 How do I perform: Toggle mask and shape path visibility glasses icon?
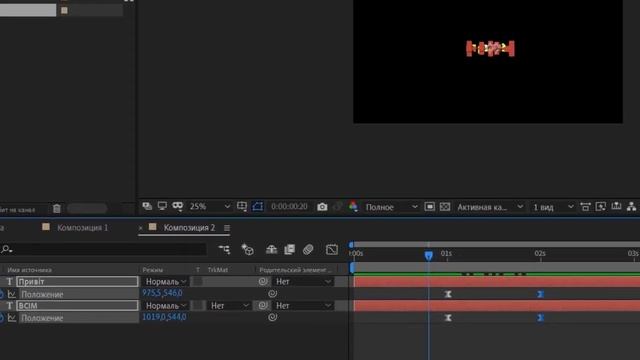[x=178, y=207]
